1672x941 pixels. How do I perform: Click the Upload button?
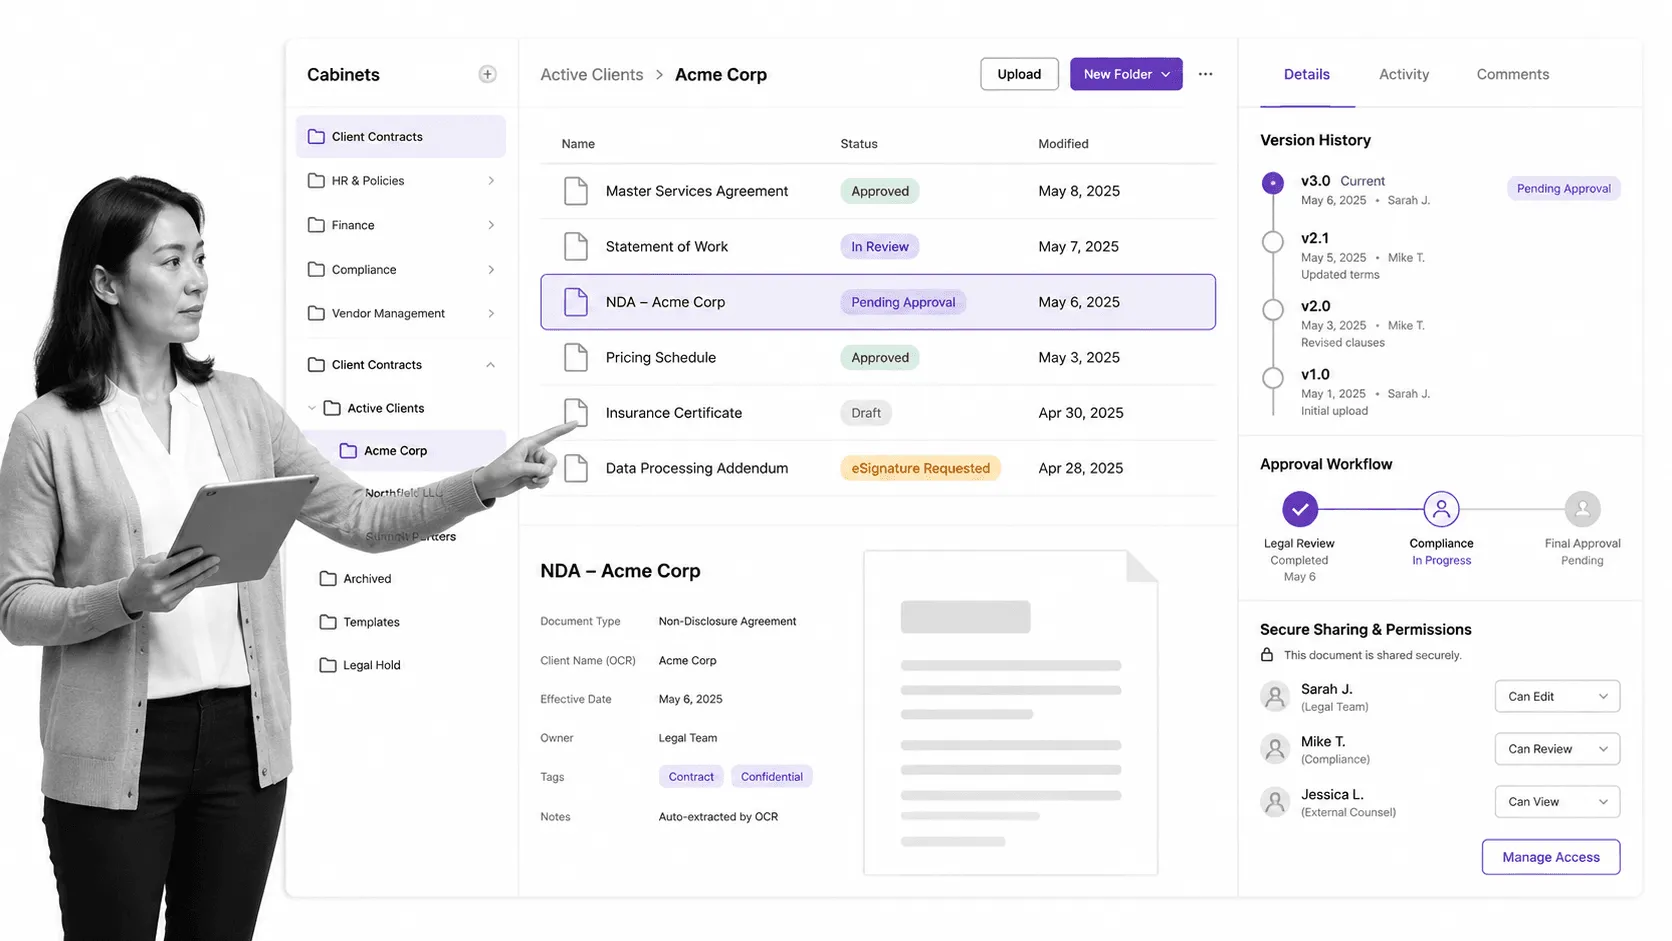(1019, 74)
